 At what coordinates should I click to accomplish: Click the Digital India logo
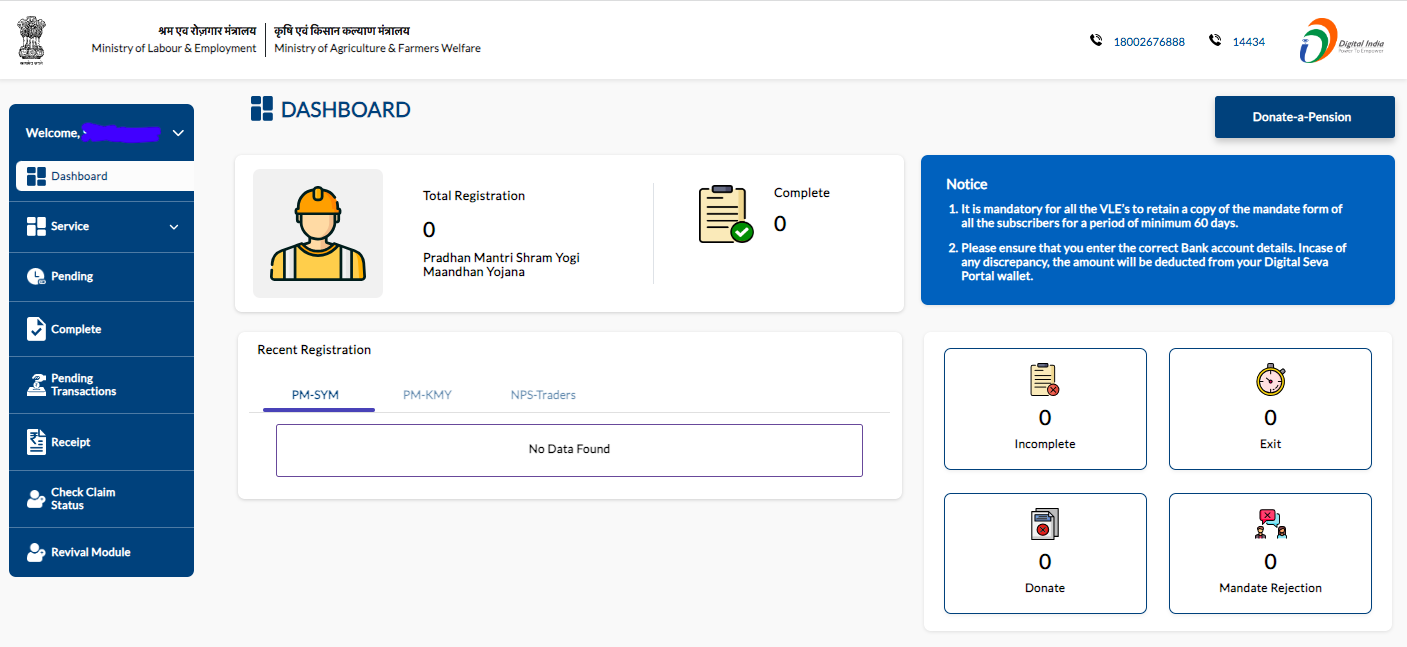pyautogui.click(x=1338, y=41)
